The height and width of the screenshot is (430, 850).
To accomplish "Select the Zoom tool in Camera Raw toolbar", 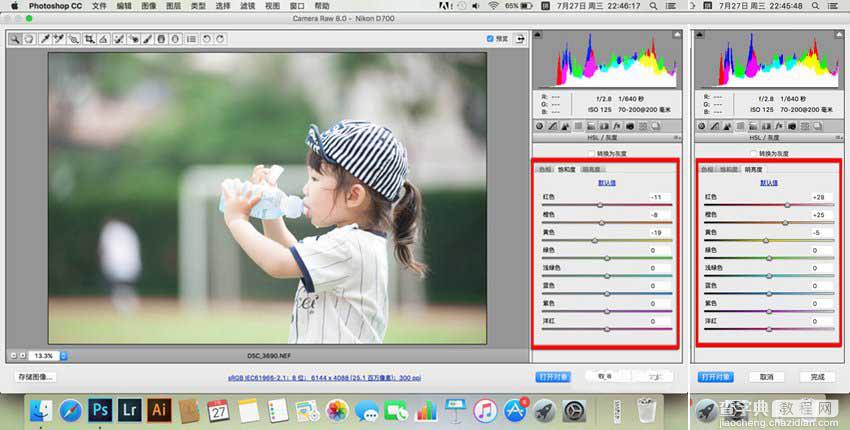I will coord(15,39).
